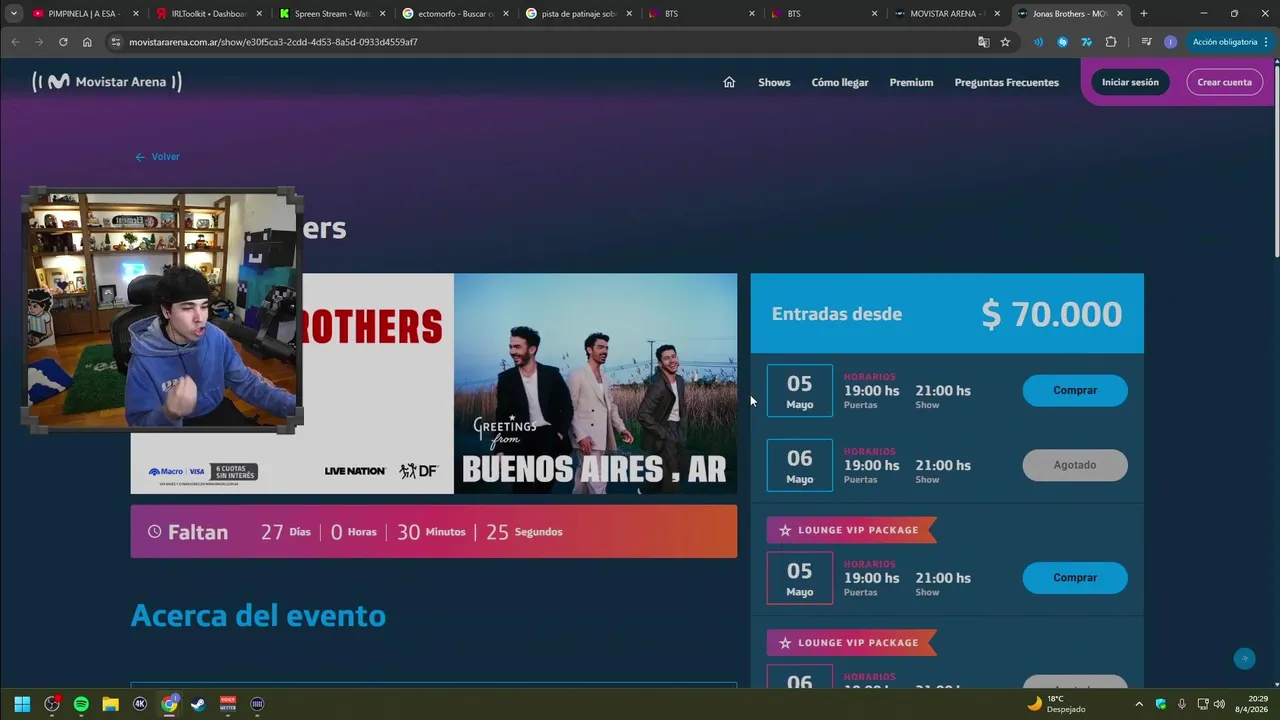The height and width of the screenshot is (720, 1280).
Task: Open the media control music icon
Action: coord(1146,42)
